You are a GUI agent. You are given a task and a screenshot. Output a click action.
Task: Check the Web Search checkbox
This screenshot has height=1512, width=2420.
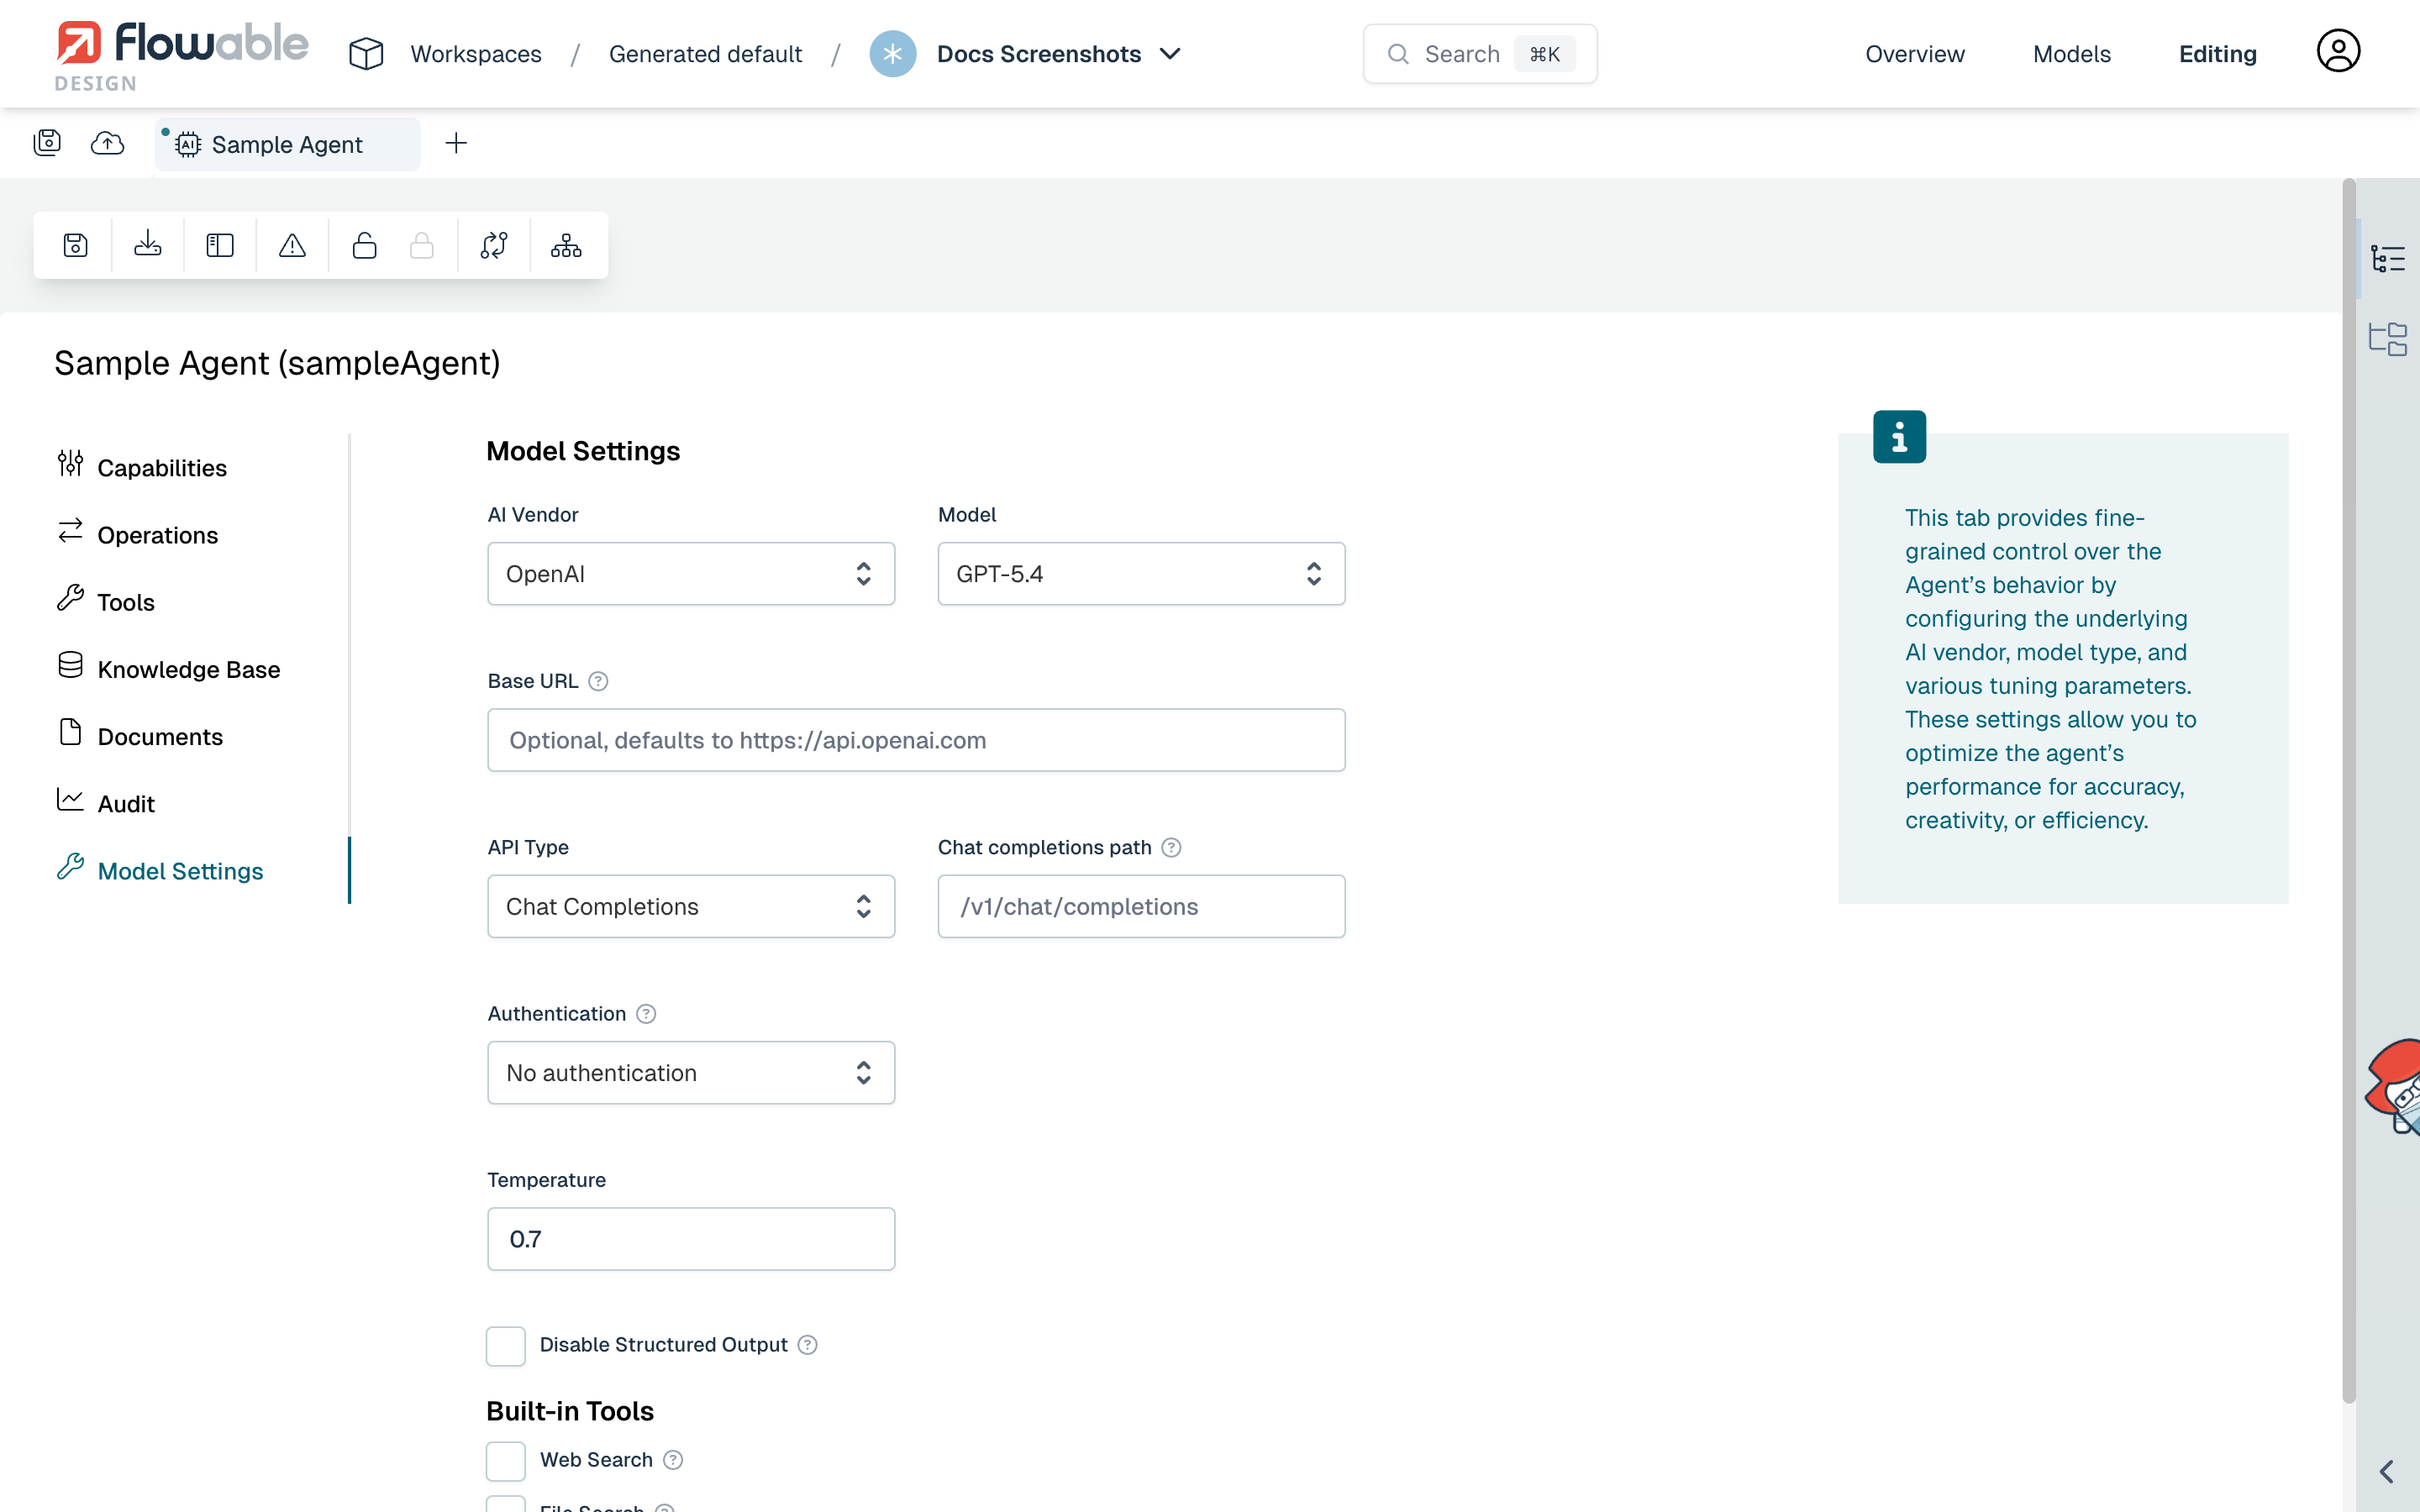pyautogui.click(x=505, y=1460)
